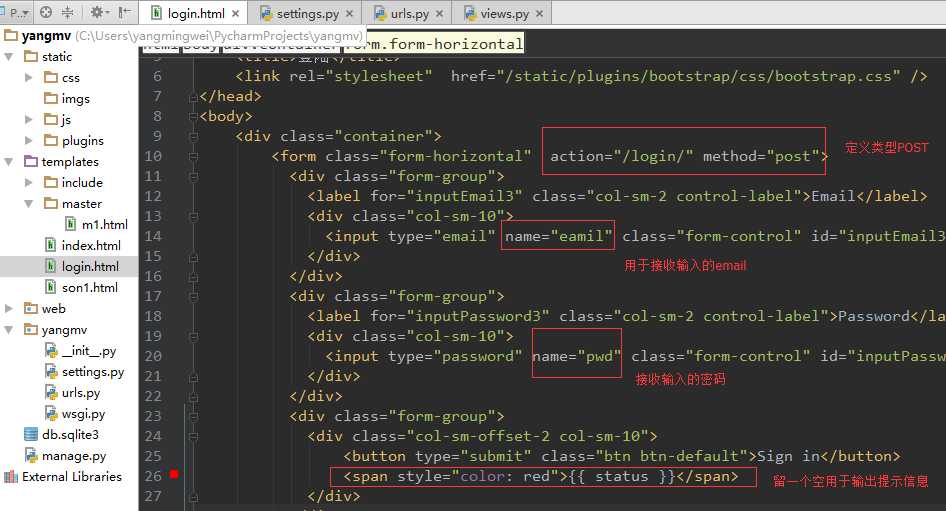This screenshot has width=946, height=511.
Task: Click the __init__.py python file icon
Action: (51, 351)
